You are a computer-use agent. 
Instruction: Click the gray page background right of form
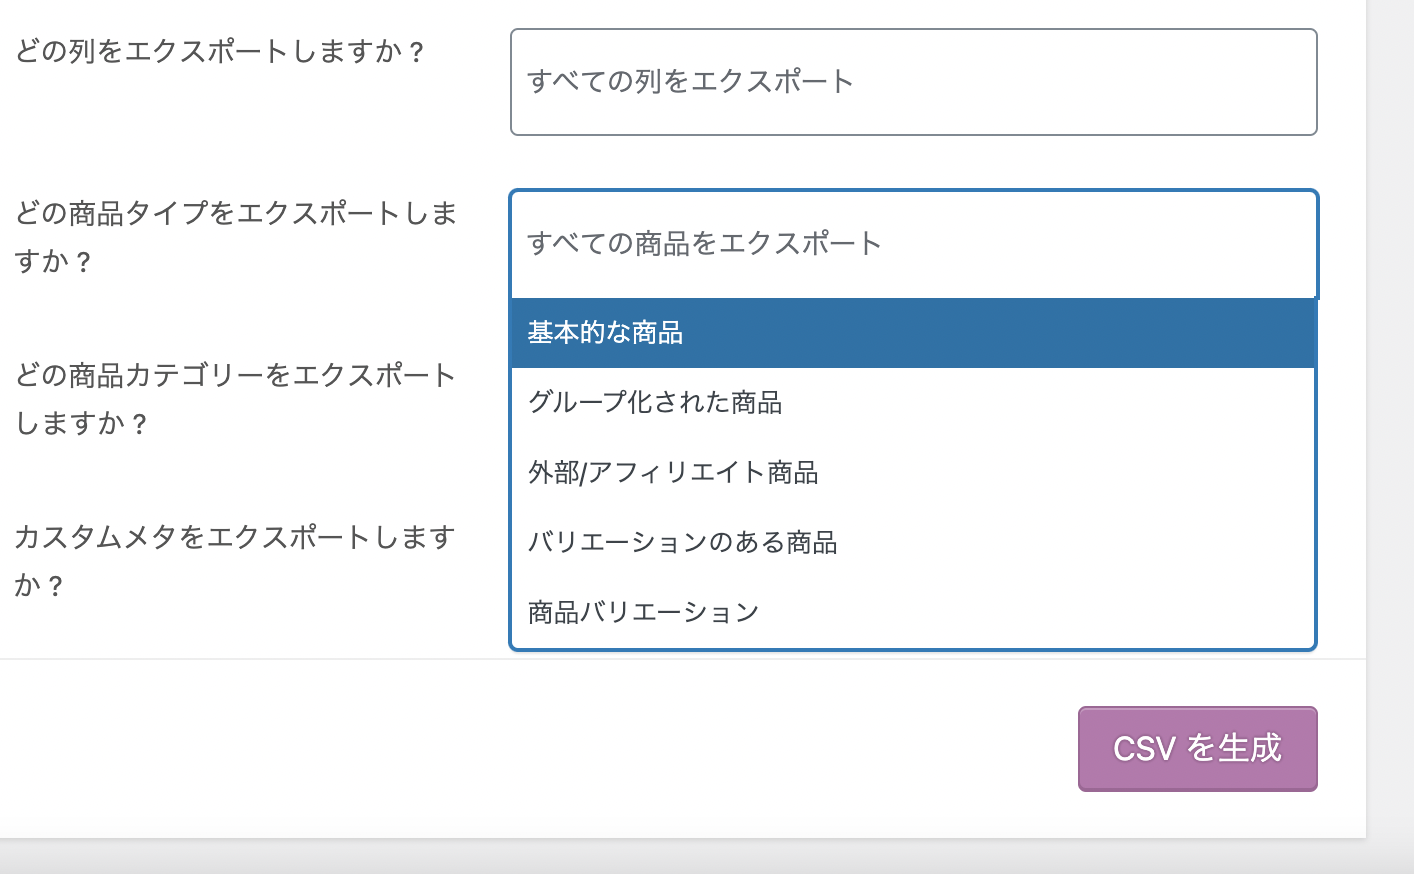pyautogui.click(x=1391, y=400)
